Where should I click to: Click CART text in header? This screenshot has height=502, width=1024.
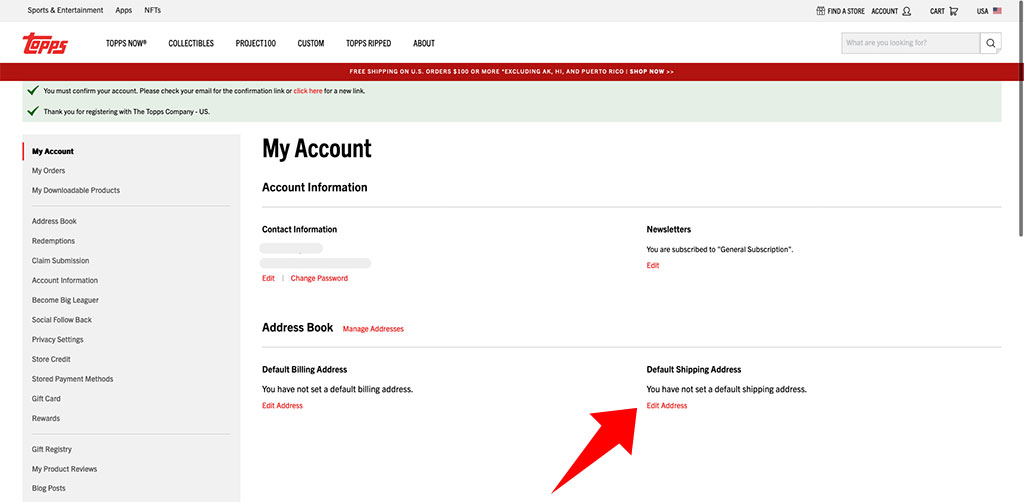pos(937,11)
